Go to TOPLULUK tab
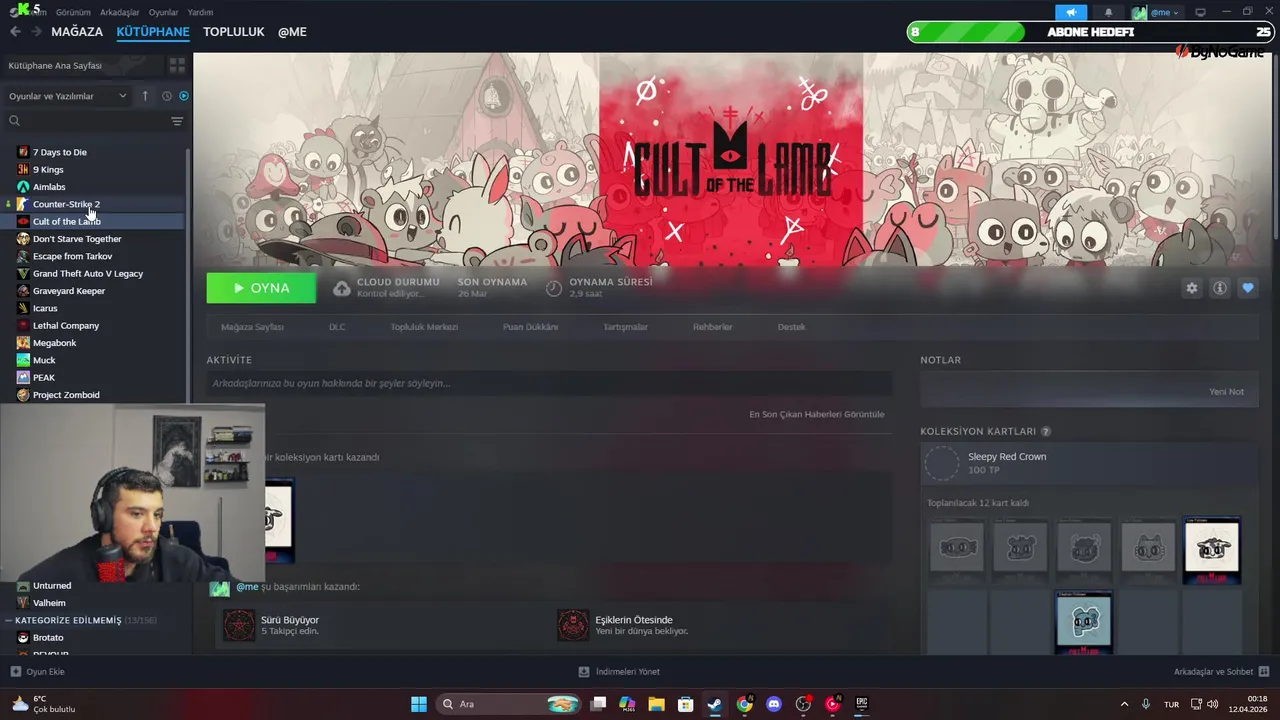The height and width of the screenshot is (720, 1280). (234, 32)
